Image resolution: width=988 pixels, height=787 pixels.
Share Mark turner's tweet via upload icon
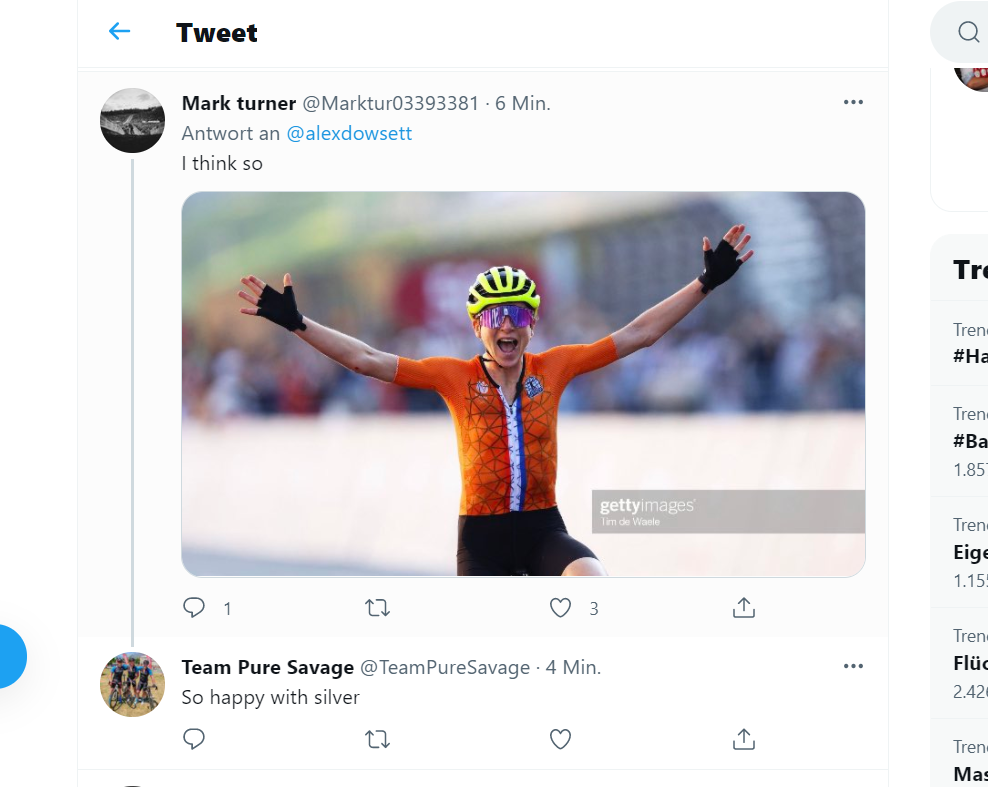click(x=744, y=607)
